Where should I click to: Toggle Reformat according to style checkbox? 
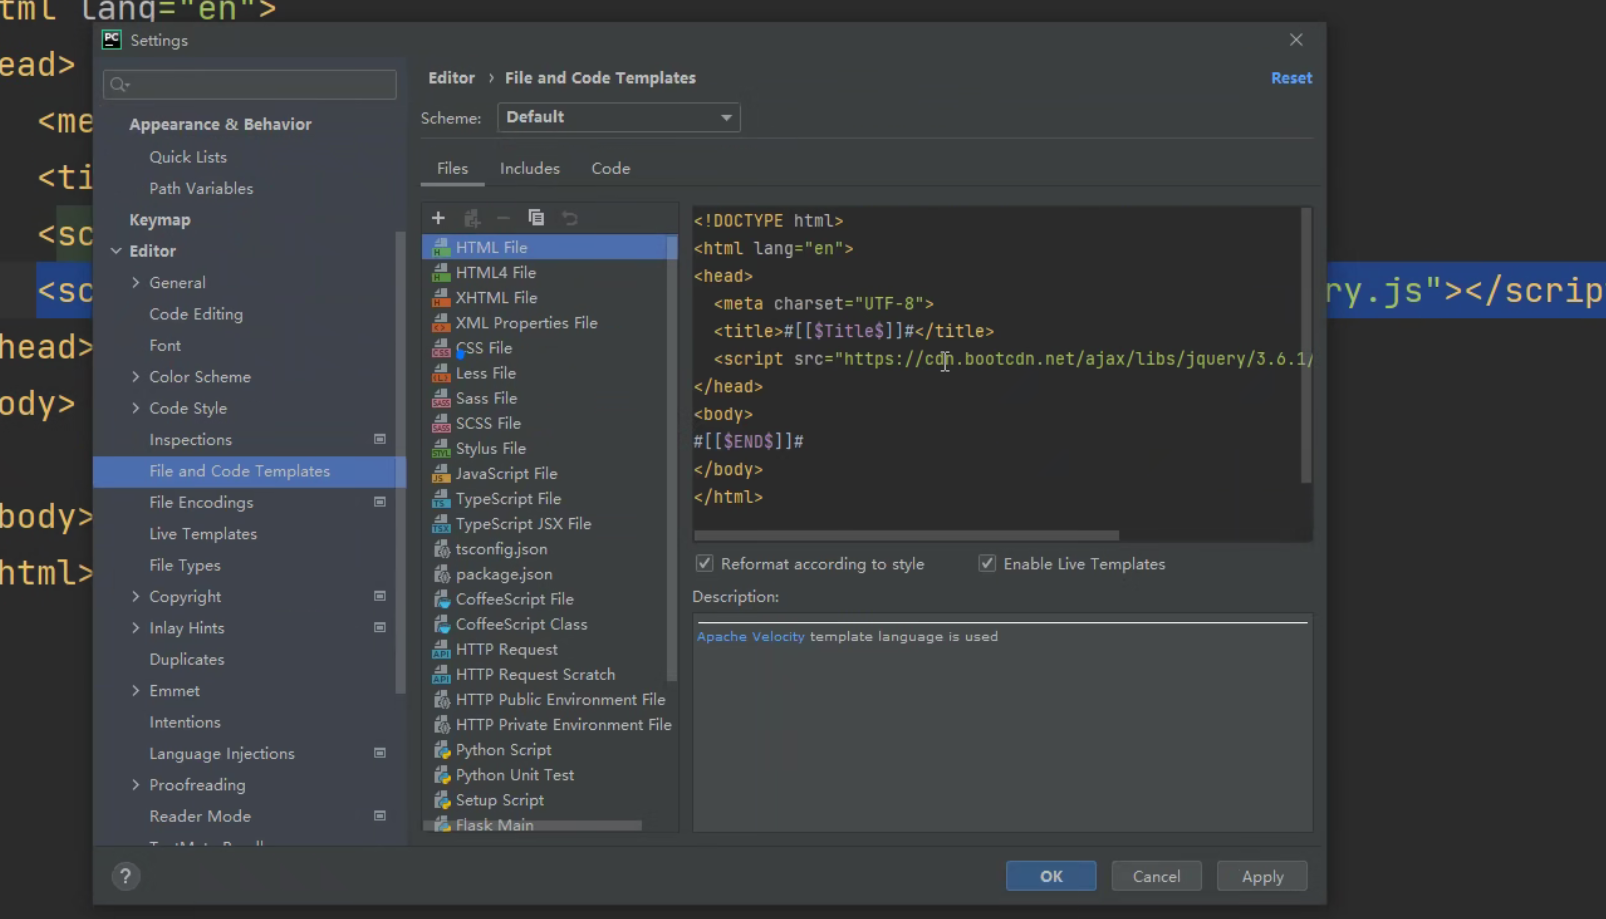click(705, 564)
